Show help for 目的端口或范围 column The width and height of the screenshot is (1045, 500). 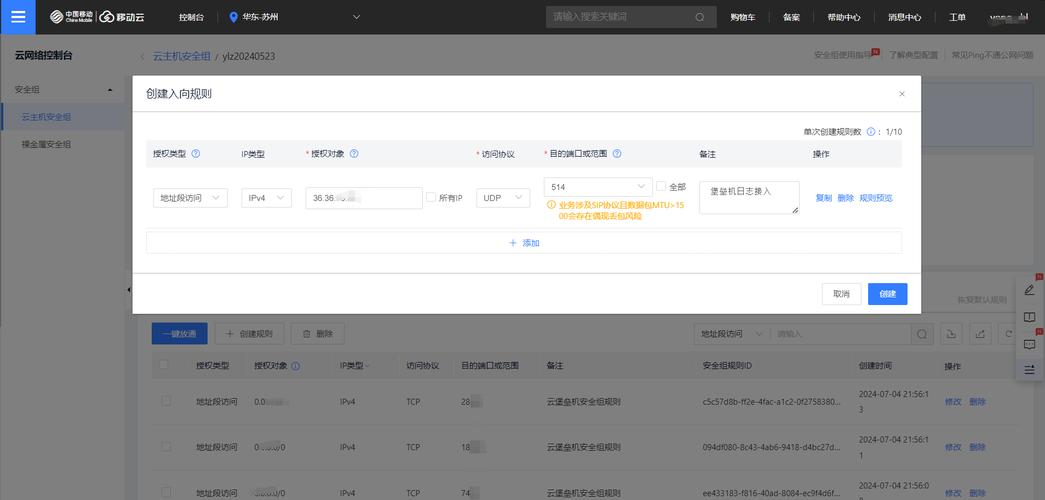pyautogui.click(x=617, y=153)
